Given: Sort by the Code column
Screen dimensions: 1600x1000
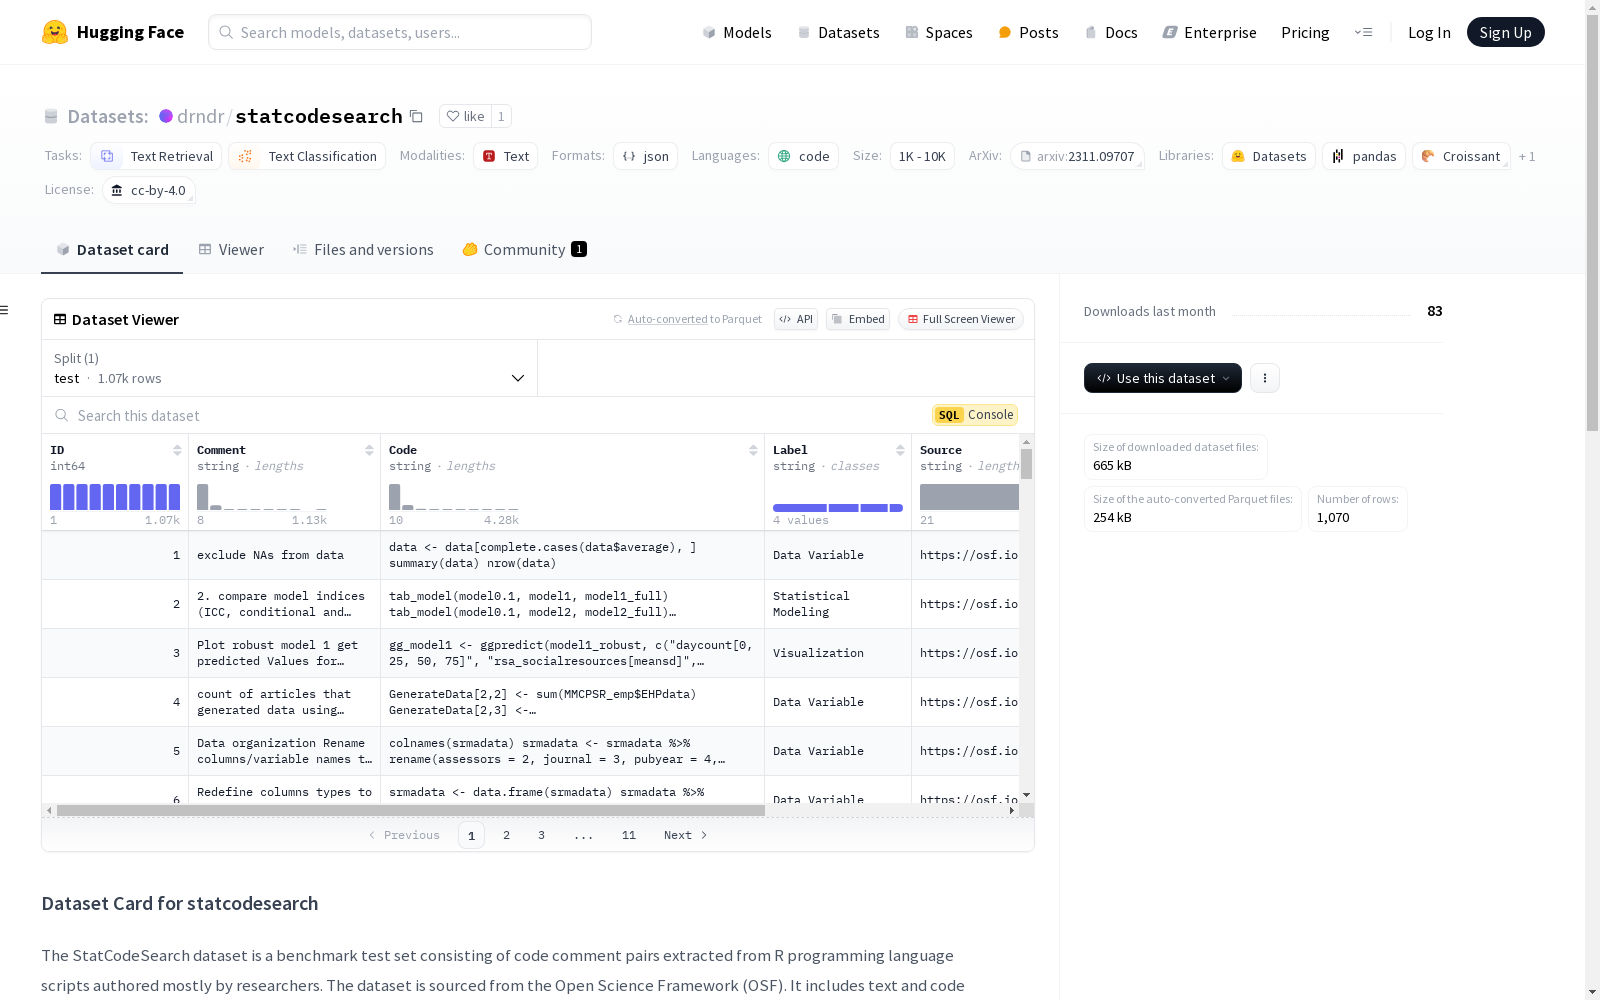Looking at the screenshot, I should click(753, 450).
